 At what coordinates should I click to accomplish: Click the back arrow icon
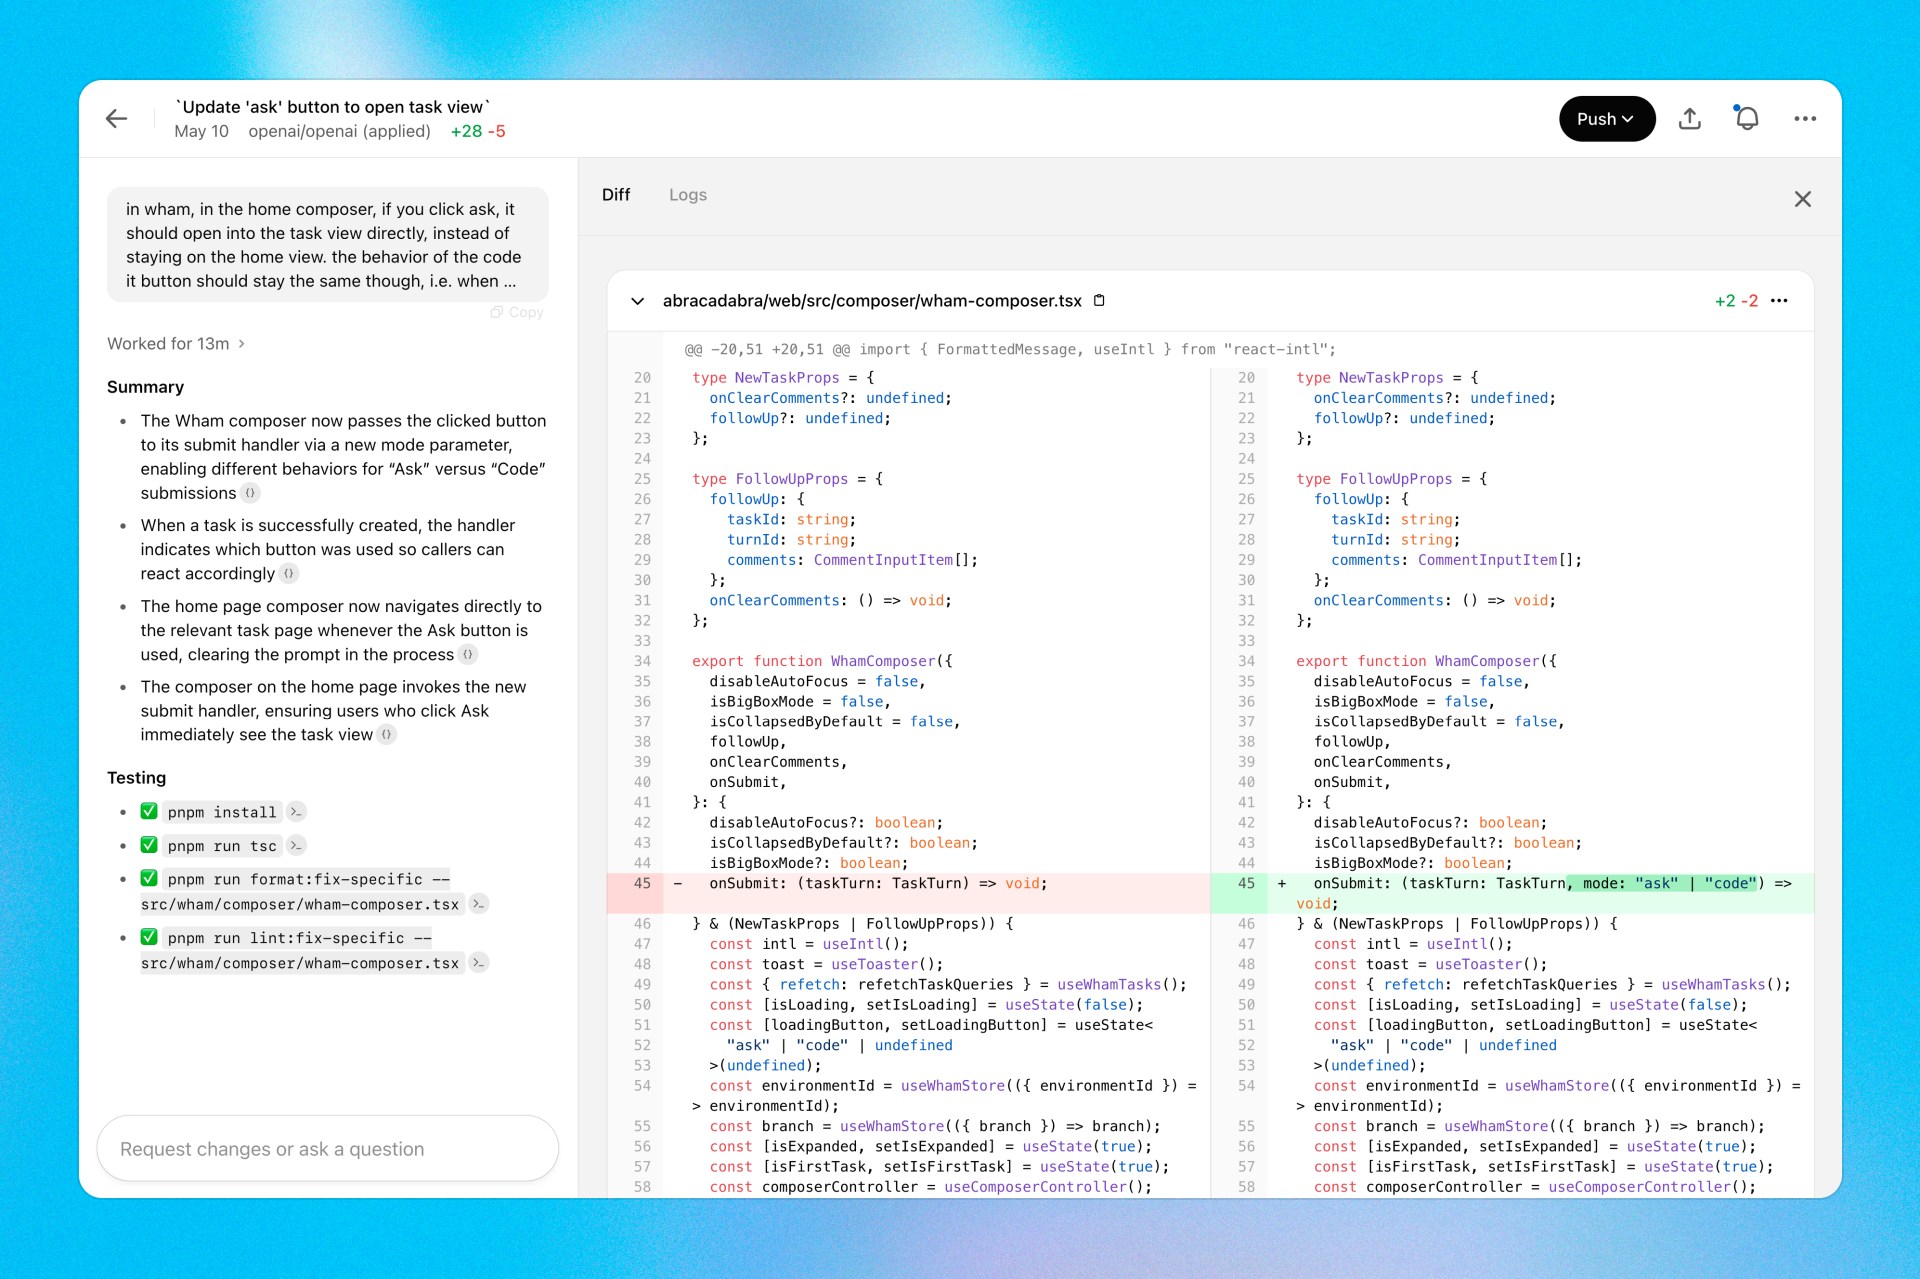point(117,119)
